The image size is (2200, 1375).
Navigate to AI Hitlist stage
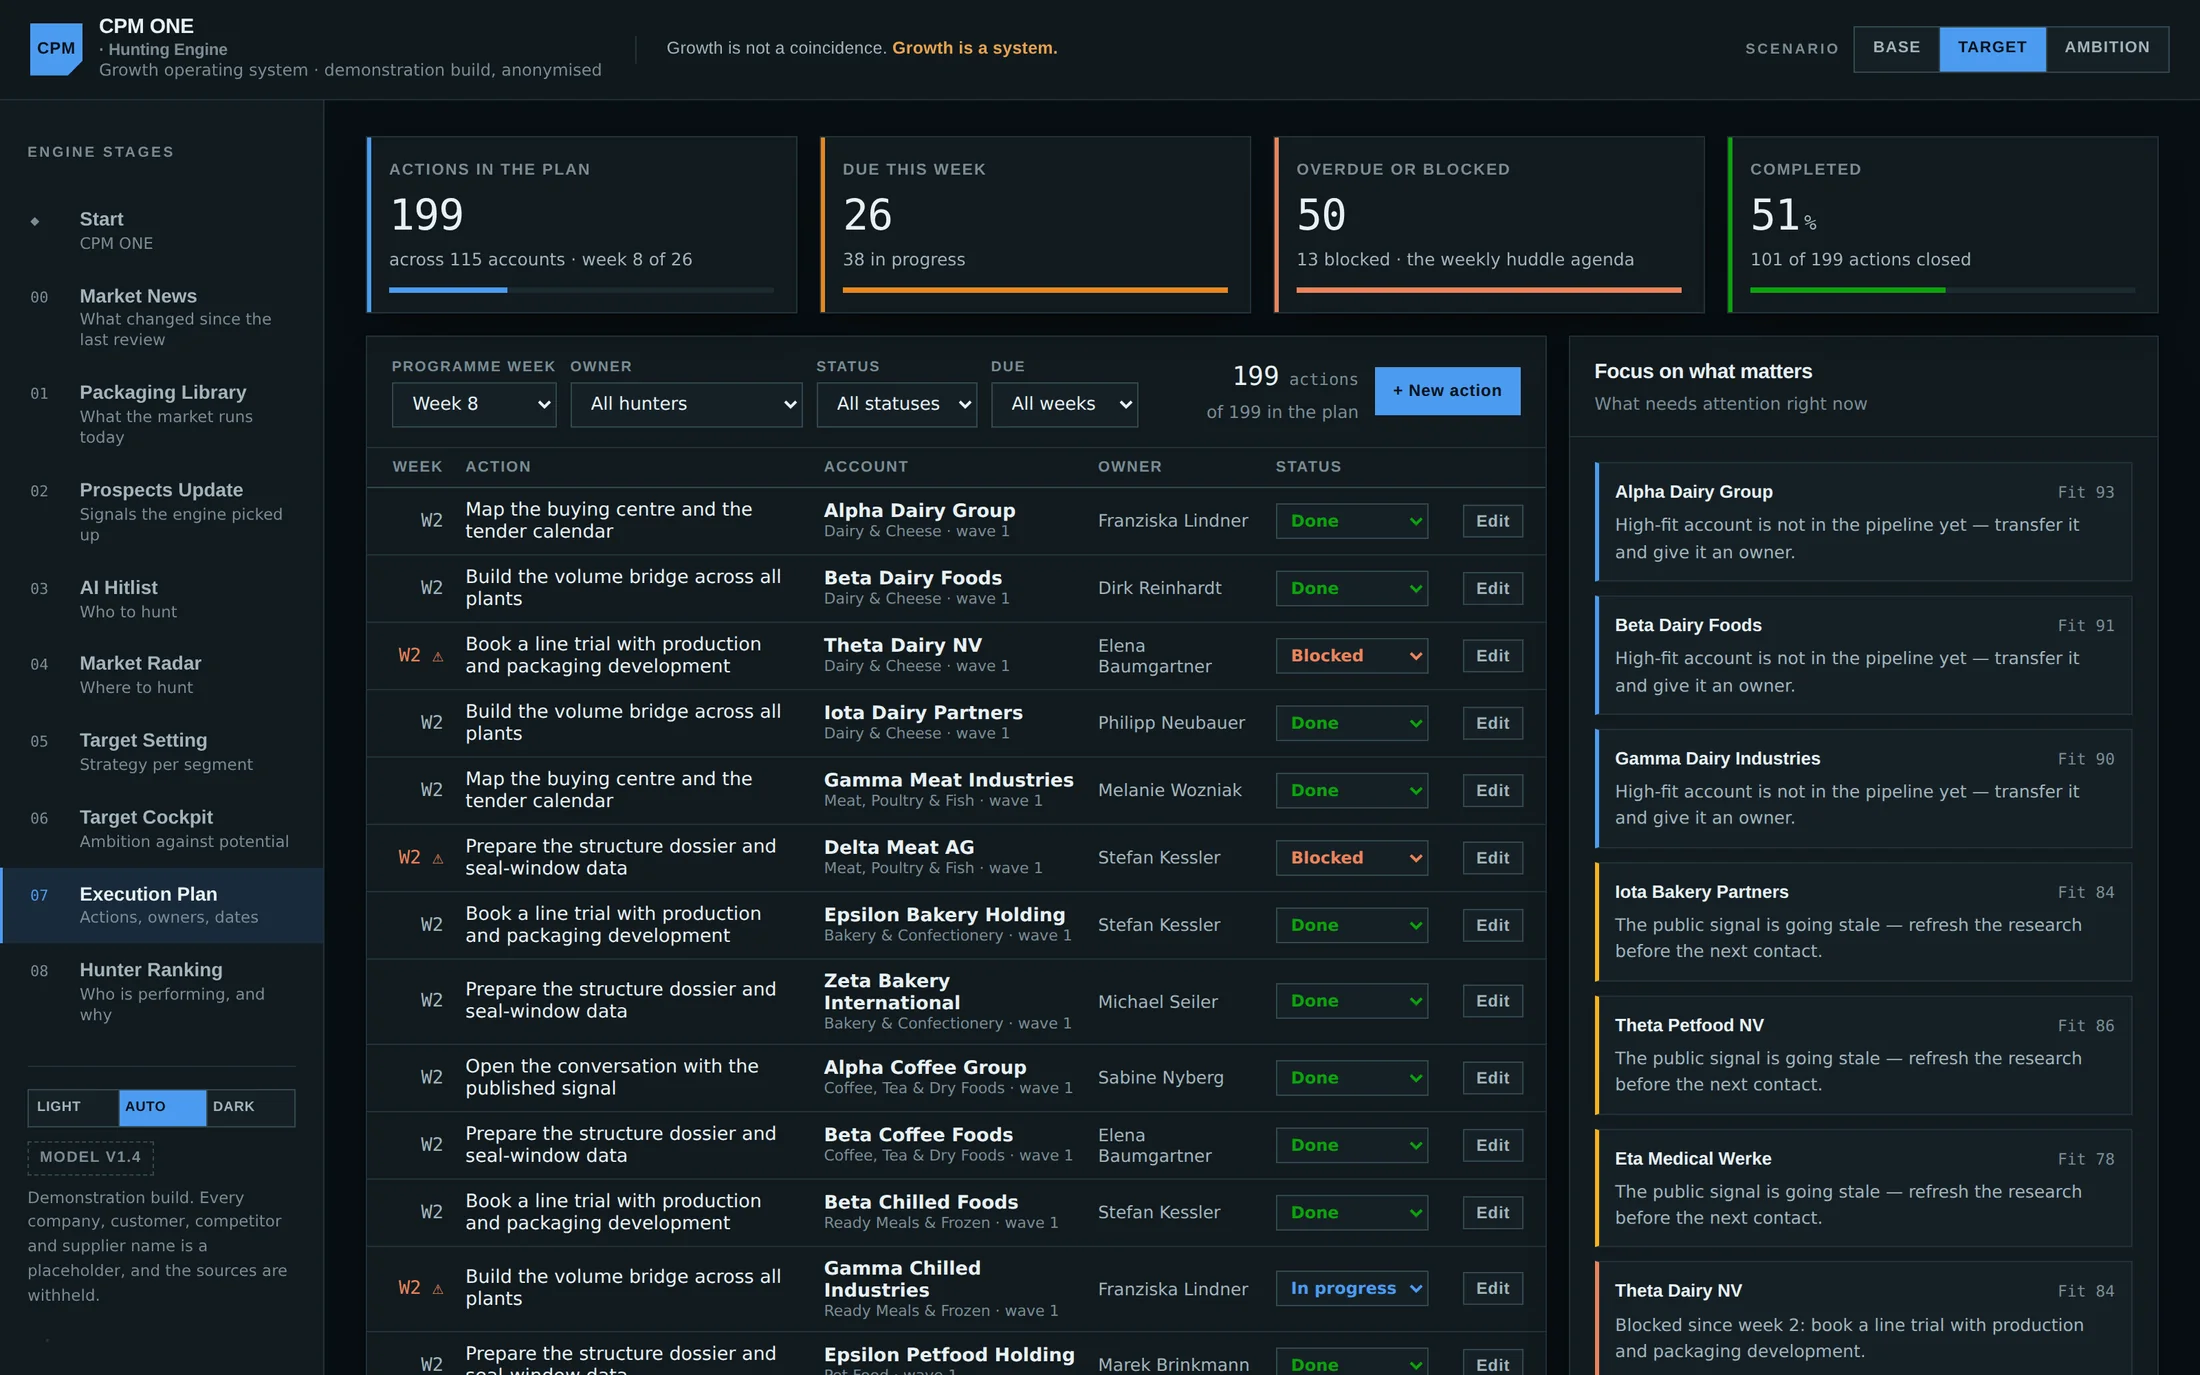[x=162, y=599]
